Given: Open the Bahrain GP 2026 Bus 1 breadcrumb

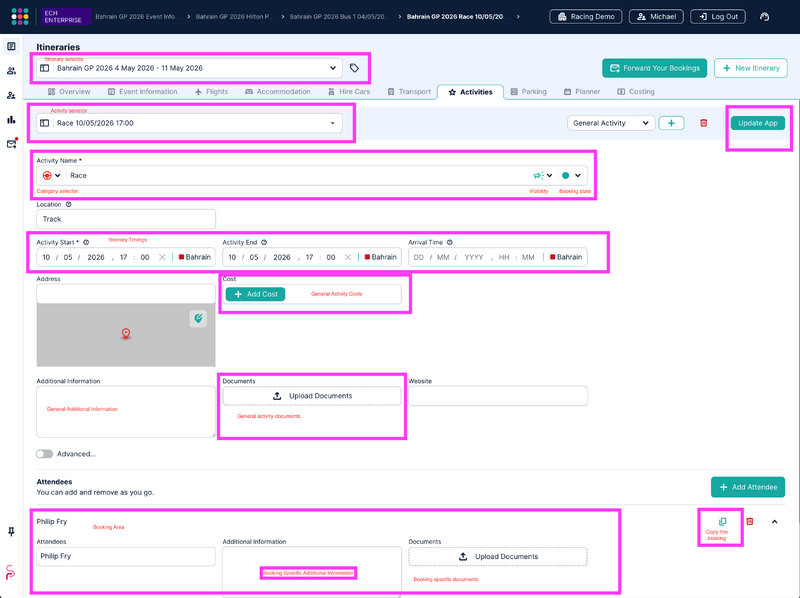Looking at the screenshot, I should 338,16.
